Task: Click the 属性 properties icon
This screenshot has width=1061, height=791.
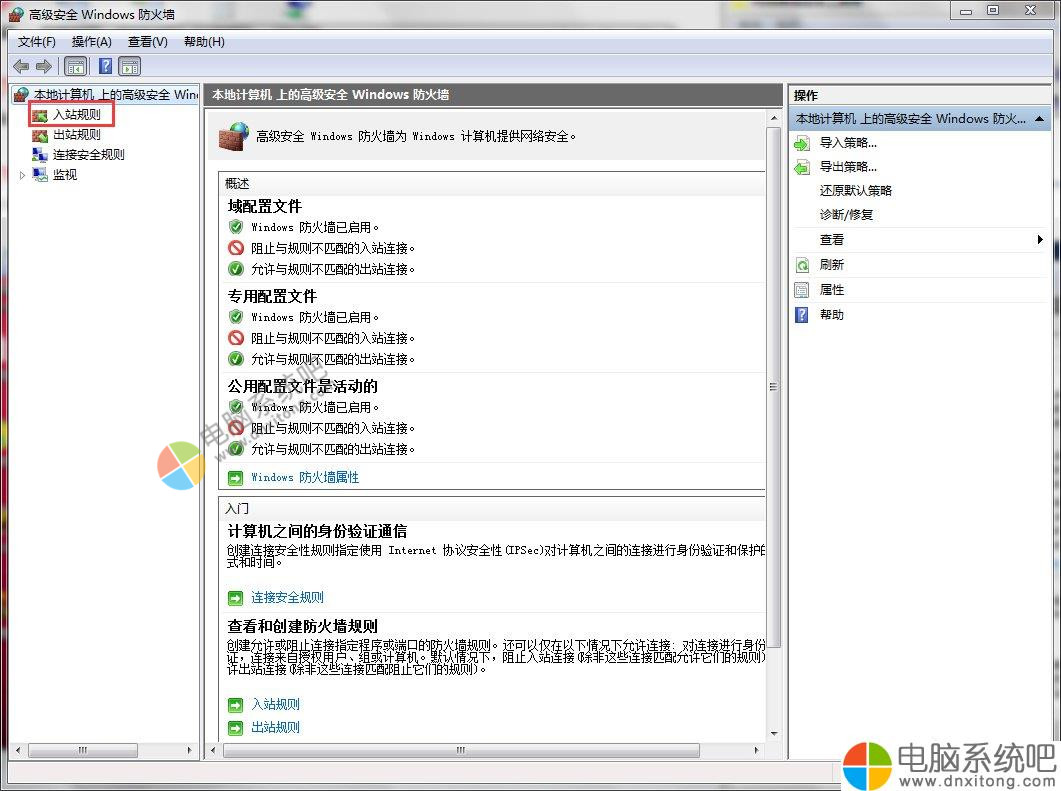Action: coord(802,290)
